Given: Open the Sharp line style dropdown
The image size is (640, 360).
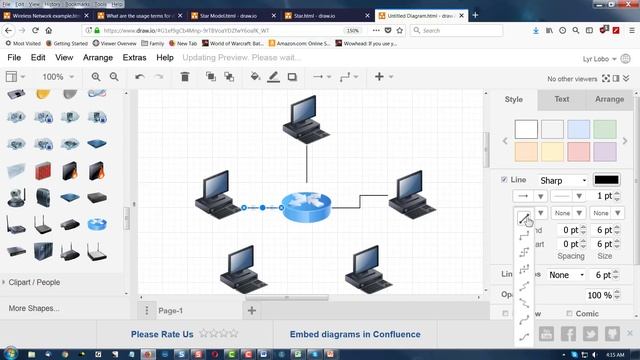Looking at the screenshot, I should tap(563, 180).
